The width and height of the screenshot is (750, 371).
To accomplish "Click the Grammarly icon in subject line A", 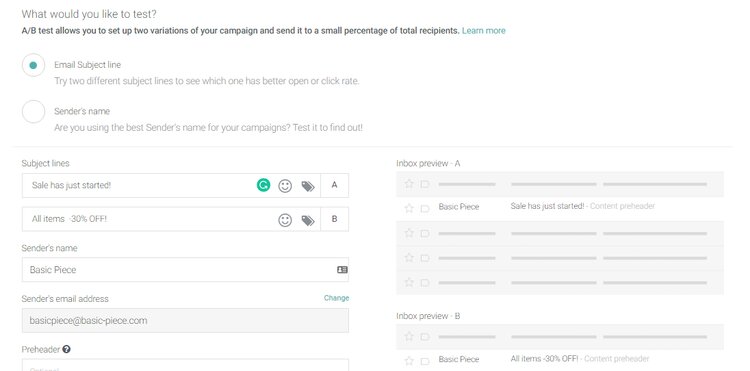I will tap(263, 185).
